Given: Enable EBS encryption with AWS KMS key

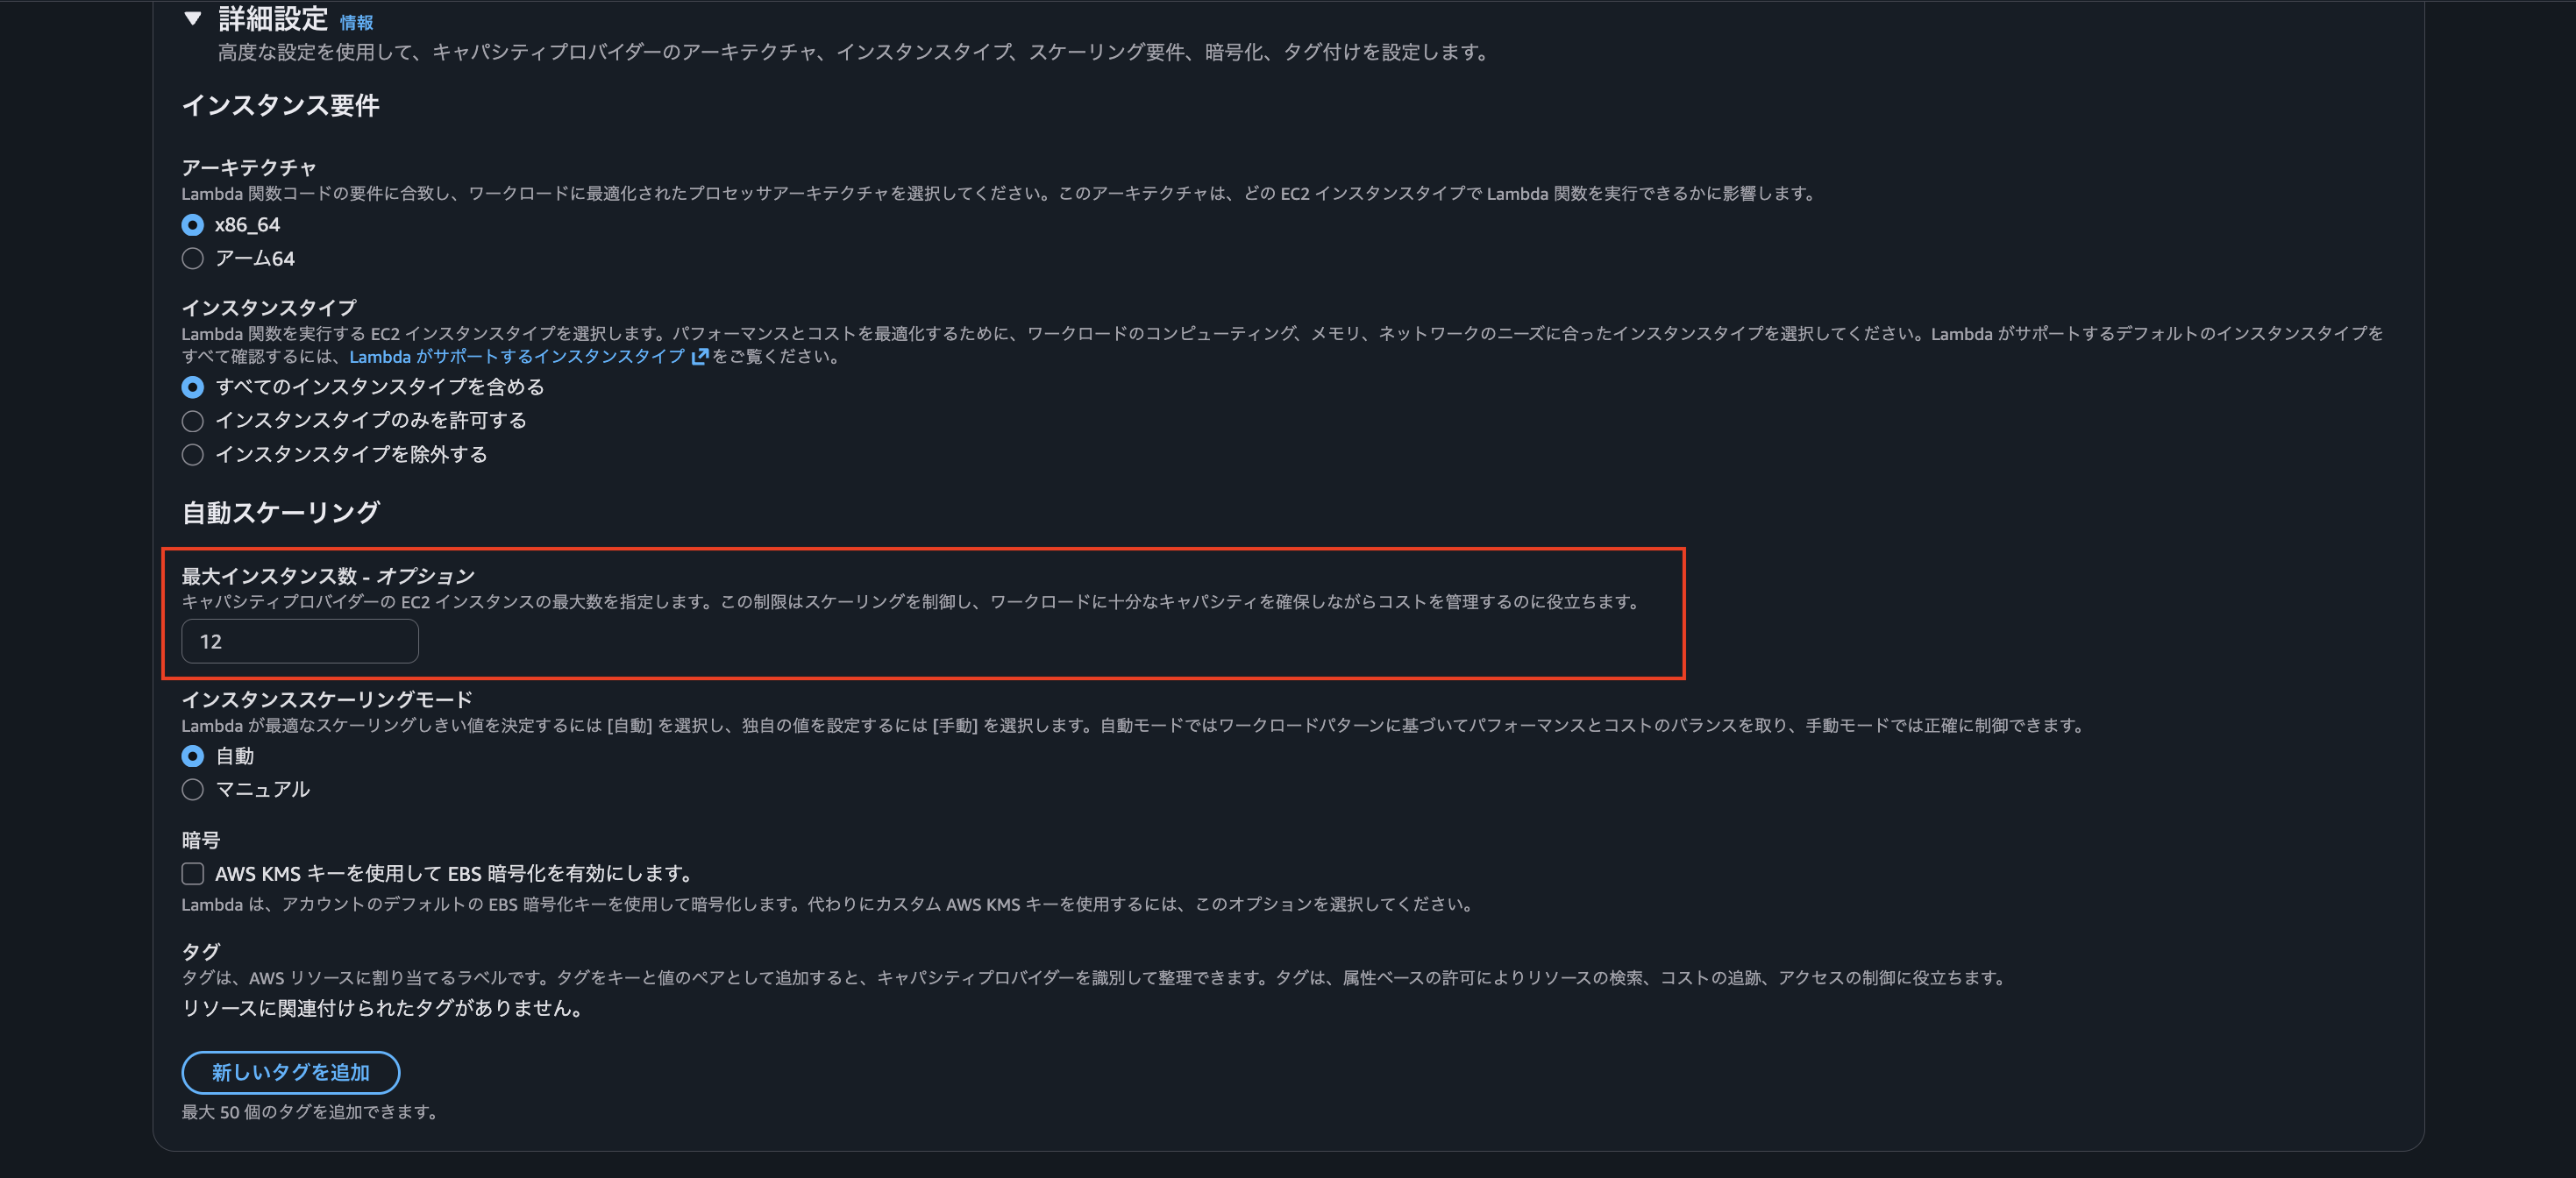Looking at the screenshot, I should [x=192, y=873].
